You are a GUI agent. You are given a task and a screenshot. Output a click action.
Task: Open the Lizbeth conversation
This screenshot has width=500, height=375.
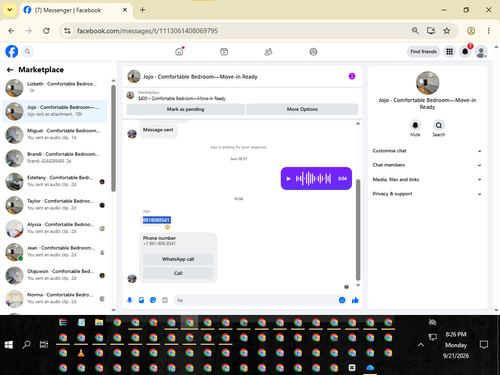tap(55, 88)
